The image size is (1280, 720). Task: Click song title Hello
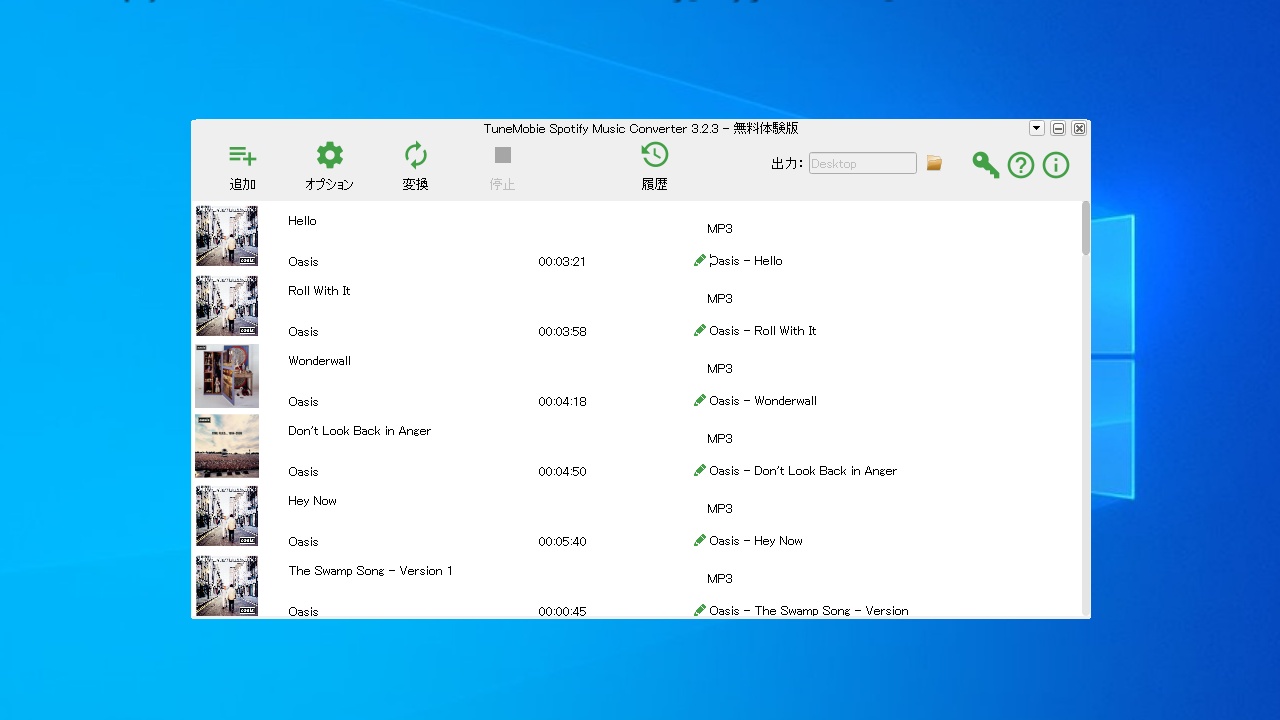pyautogui.click(x=302, y=221)
